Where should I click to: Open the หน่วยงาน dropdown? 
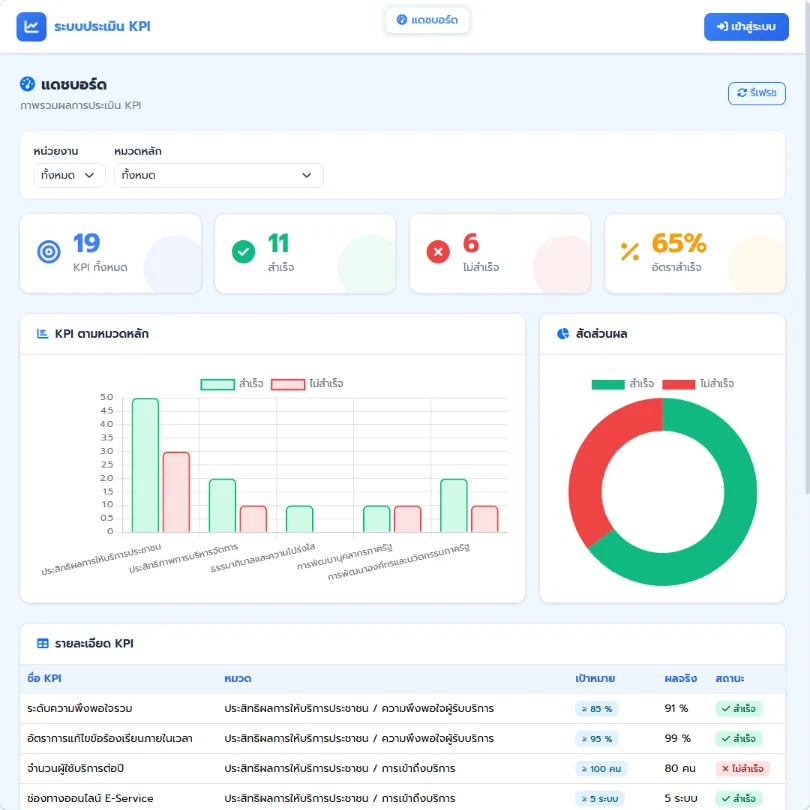(69, 175)
